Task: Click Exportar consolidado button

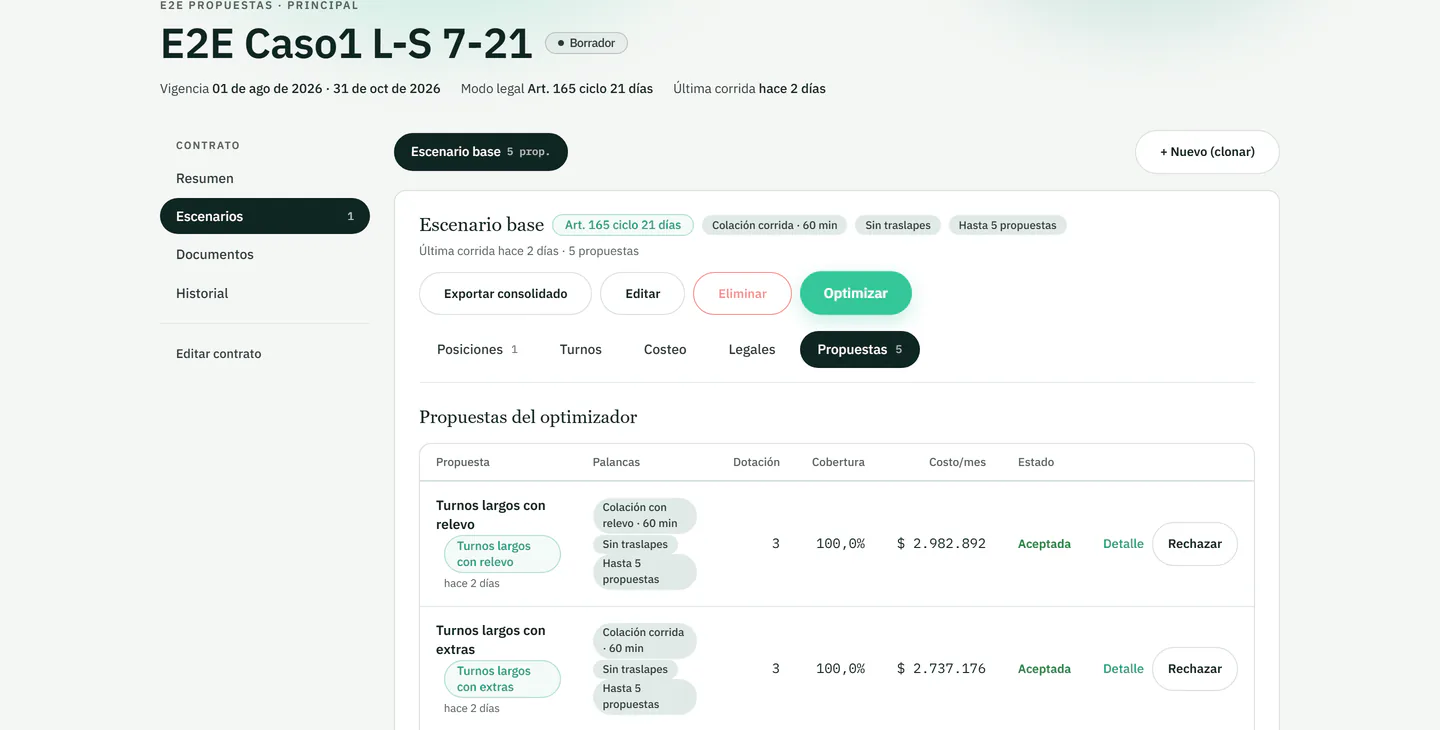Action: 505,294
